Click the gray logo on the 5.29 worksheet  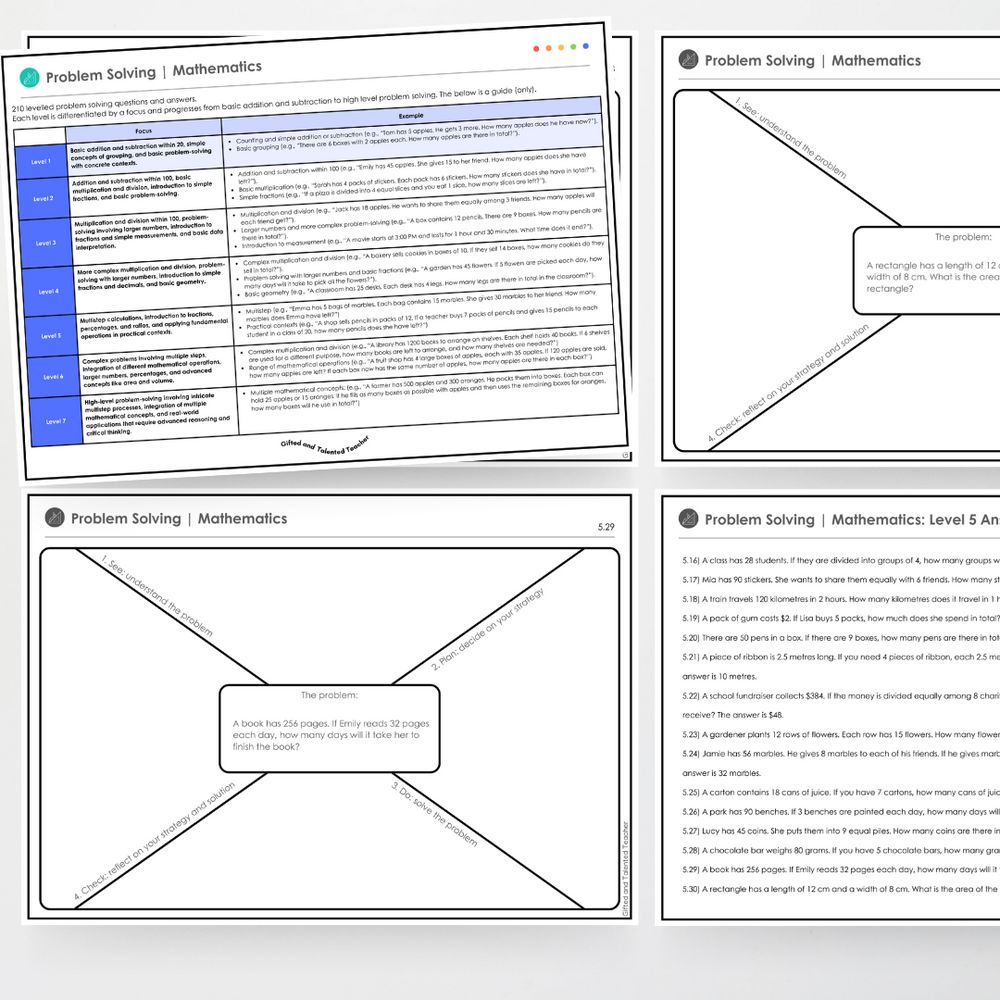54,518
